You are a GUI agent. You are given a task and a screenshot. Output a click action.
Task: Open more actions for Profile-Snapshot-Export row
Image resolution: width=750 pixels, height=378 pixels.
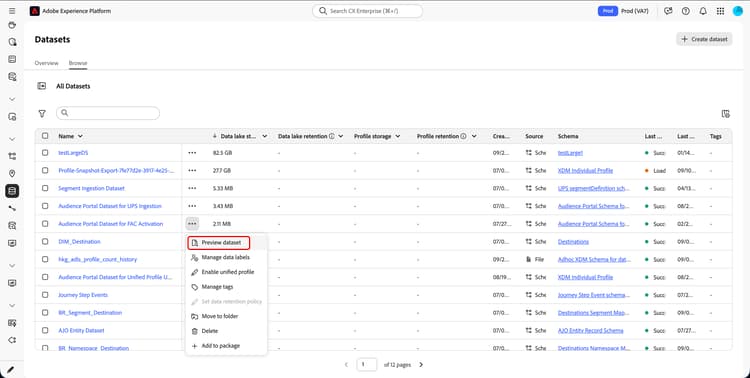click(192, 170)
